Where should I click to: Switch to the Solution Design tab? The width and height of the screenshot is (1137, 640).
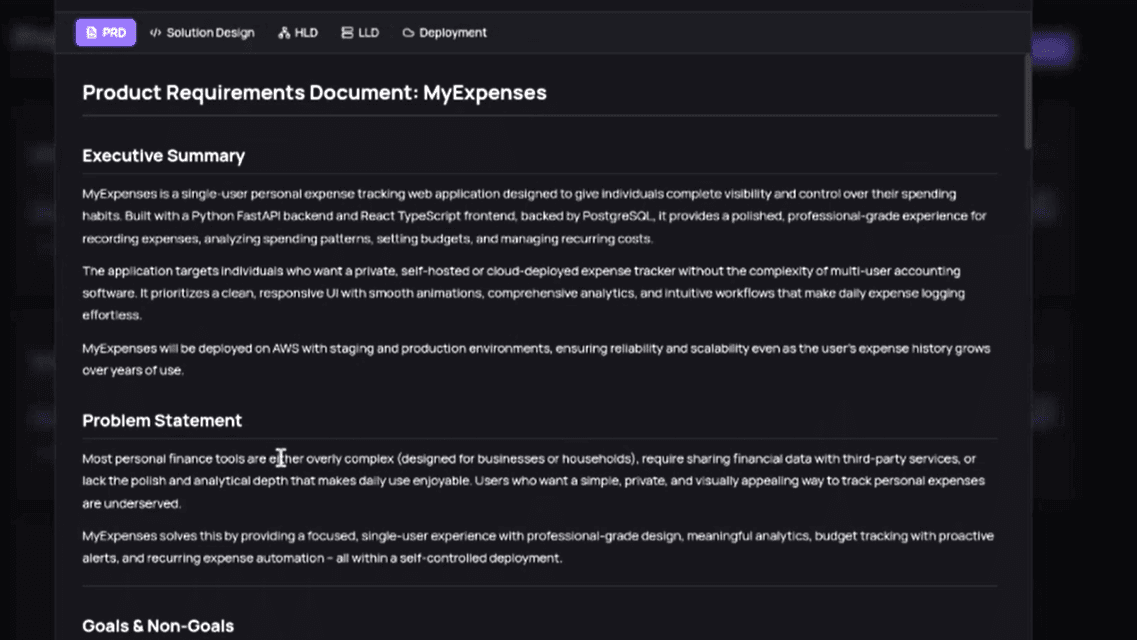[x=202, y=33]
